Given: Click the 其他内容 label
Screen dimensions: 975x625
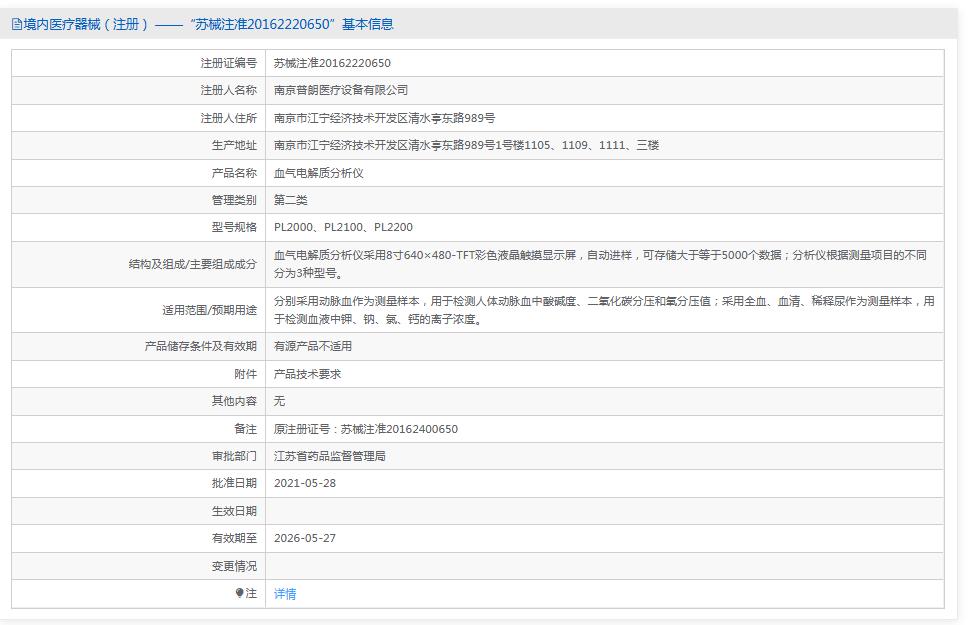Looking at the screenshot, I should [x=234, y=400].
